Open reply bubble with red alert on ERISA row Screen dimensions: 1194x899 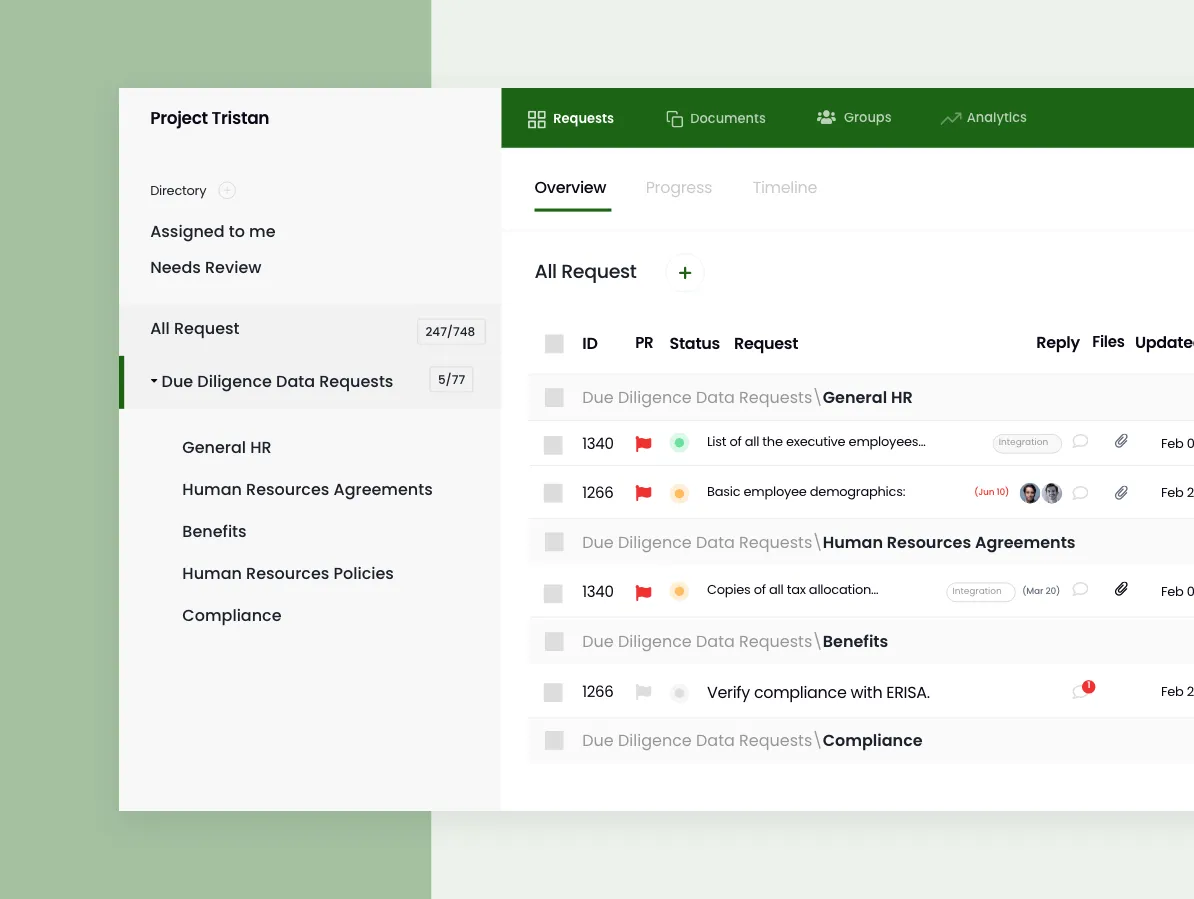pyautogui.click(x=1083, y=690)
